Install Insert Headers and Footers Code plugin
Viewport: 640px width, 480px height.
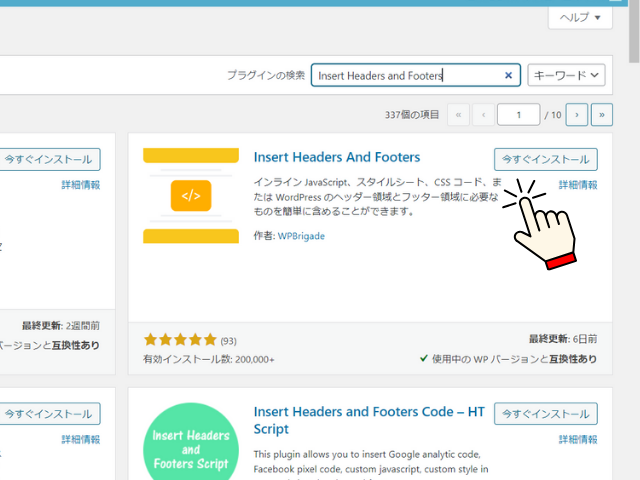tap(545, 413)
